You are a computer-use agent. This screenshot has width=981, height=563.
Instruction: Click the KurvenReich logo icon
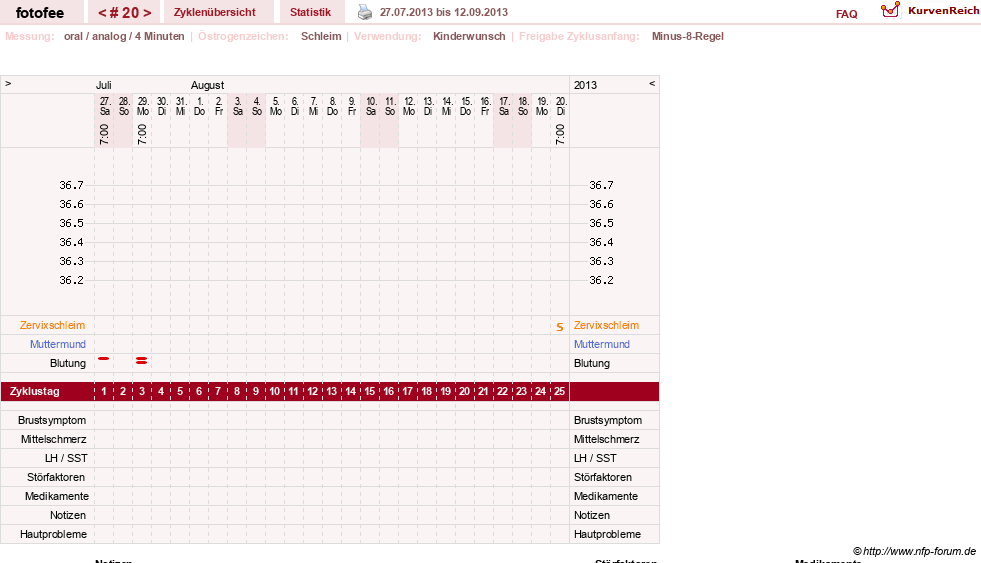[890, 10]
